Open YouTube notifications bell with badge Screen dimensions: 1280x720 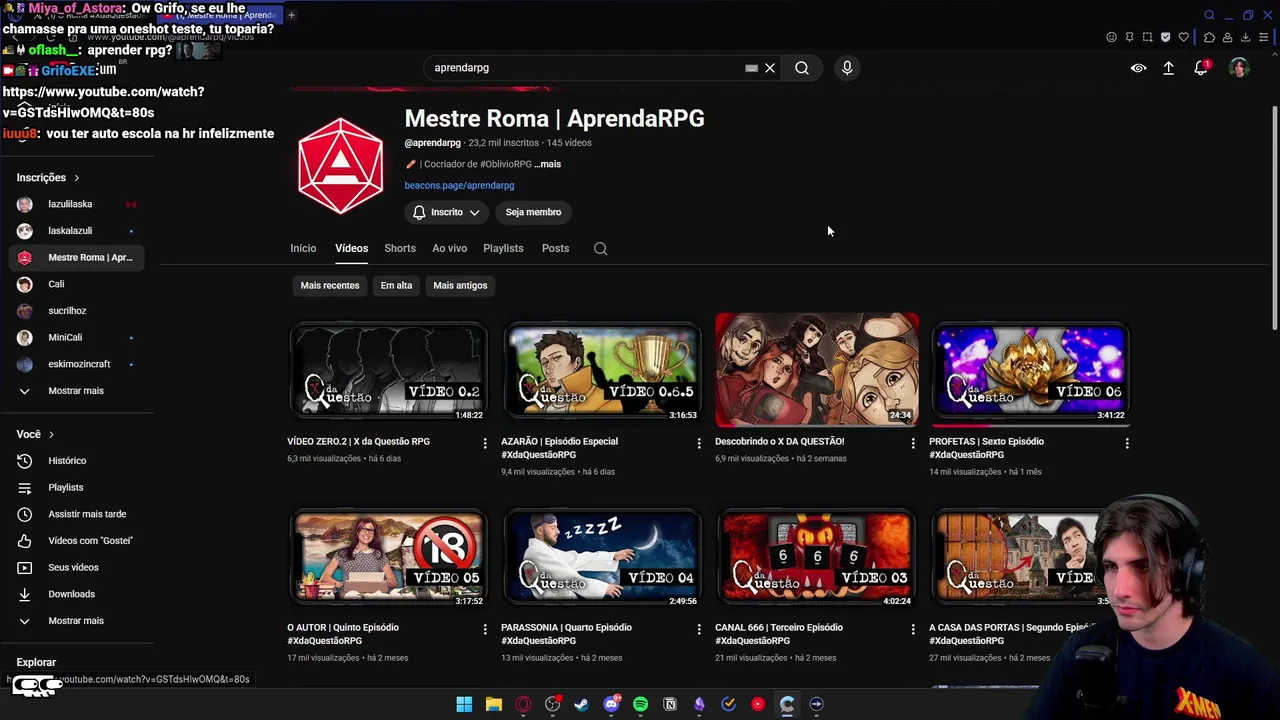tap(1201, 68)
